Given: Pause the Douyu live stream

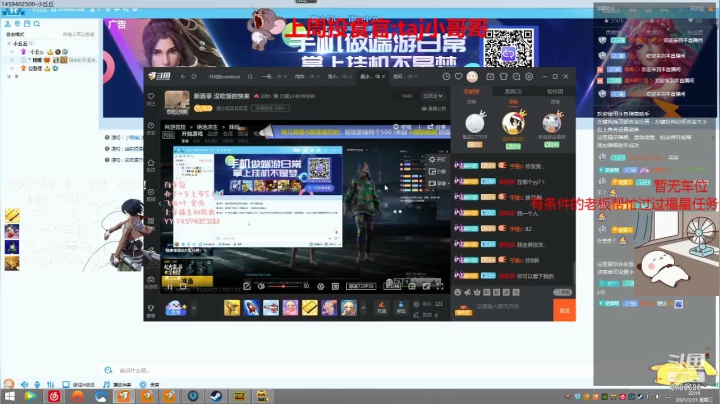Looking at the screenshot, I should [x=170, y=286].
